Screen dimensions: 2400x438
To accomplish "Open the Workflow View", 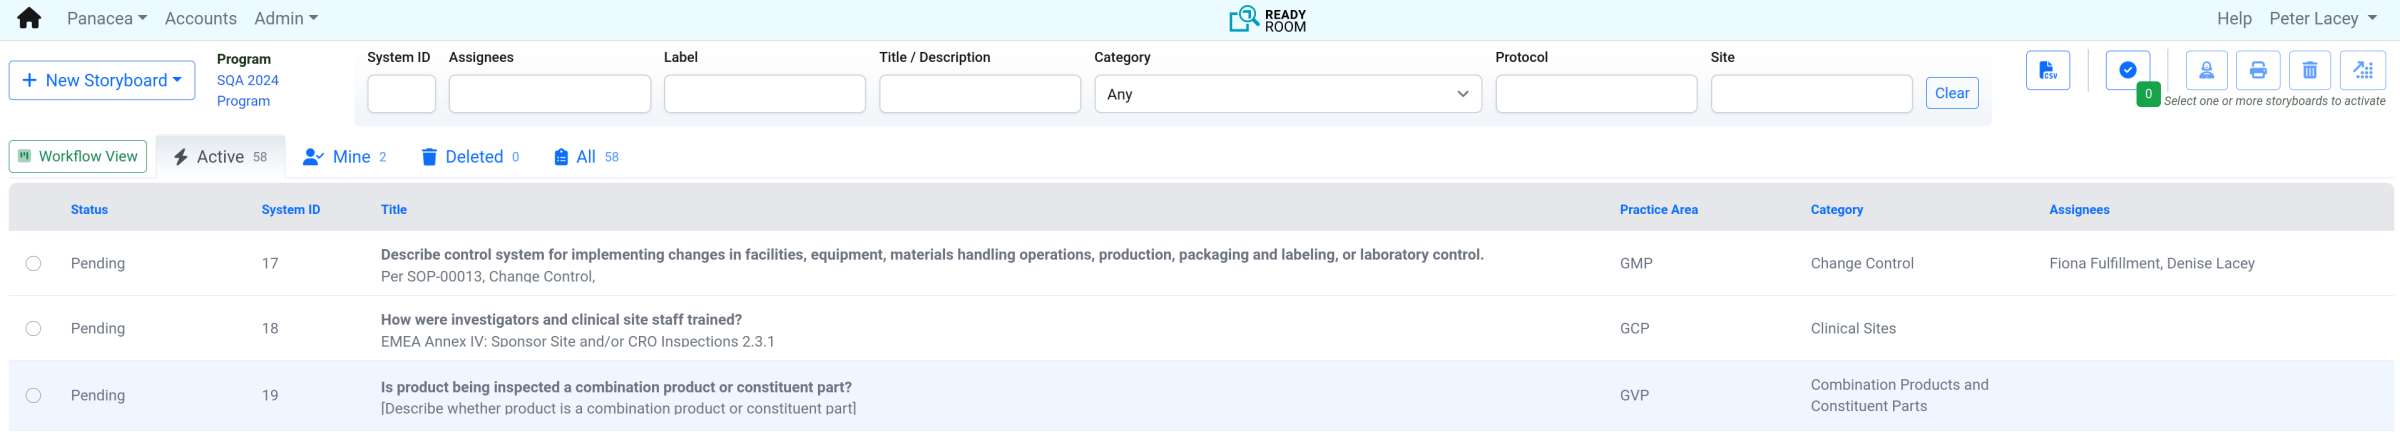I will 78,156.
